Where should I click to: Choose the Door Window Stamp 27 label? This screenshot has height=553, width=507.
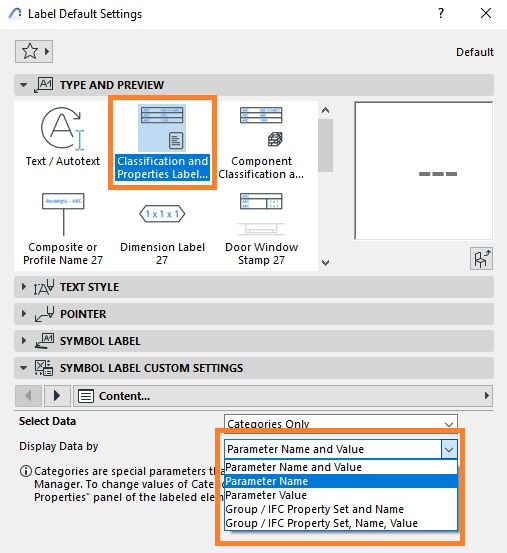tap(261, 229)
